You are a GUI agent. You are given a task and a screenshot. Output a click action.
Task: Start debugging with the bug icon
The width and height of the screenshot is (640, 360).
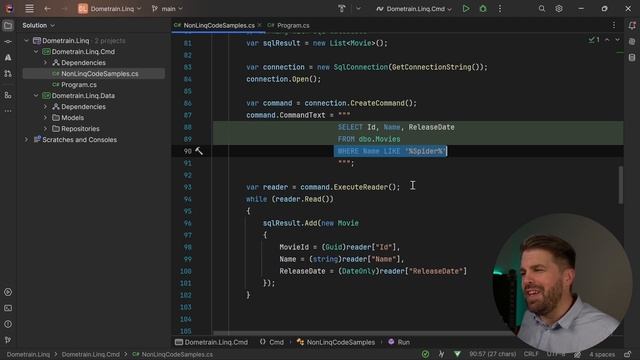(x=483, y=9)
